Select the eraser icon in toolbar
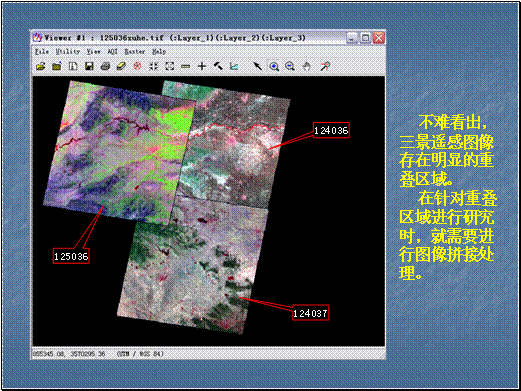This screenshot has width=521, height=391. tap(121, 66)
